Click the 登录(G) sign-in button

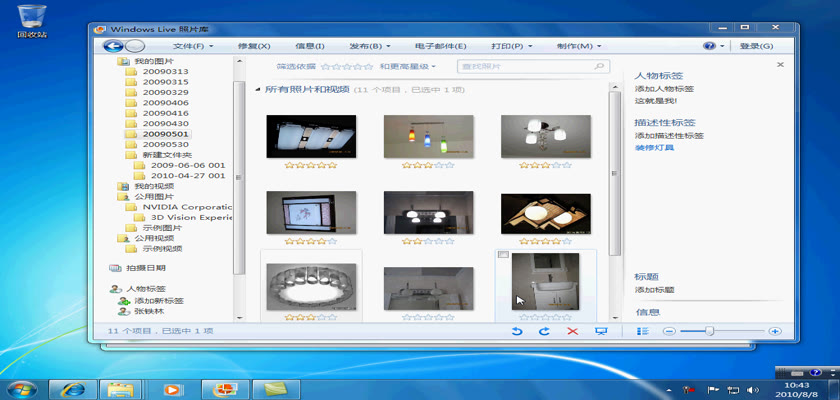[x=756, y=46]
